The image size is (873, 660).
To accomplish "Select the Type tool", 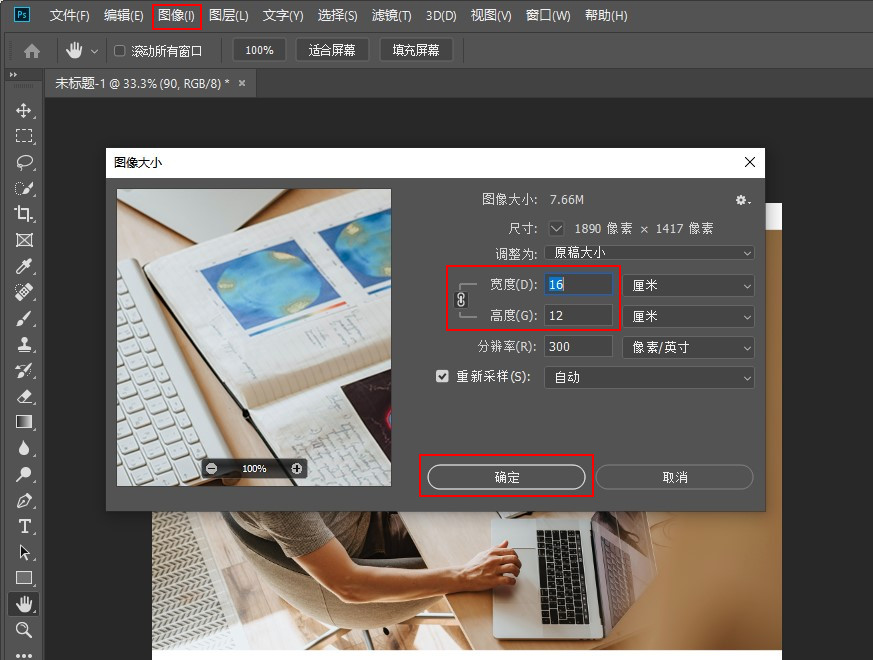I will click(23, 527).
